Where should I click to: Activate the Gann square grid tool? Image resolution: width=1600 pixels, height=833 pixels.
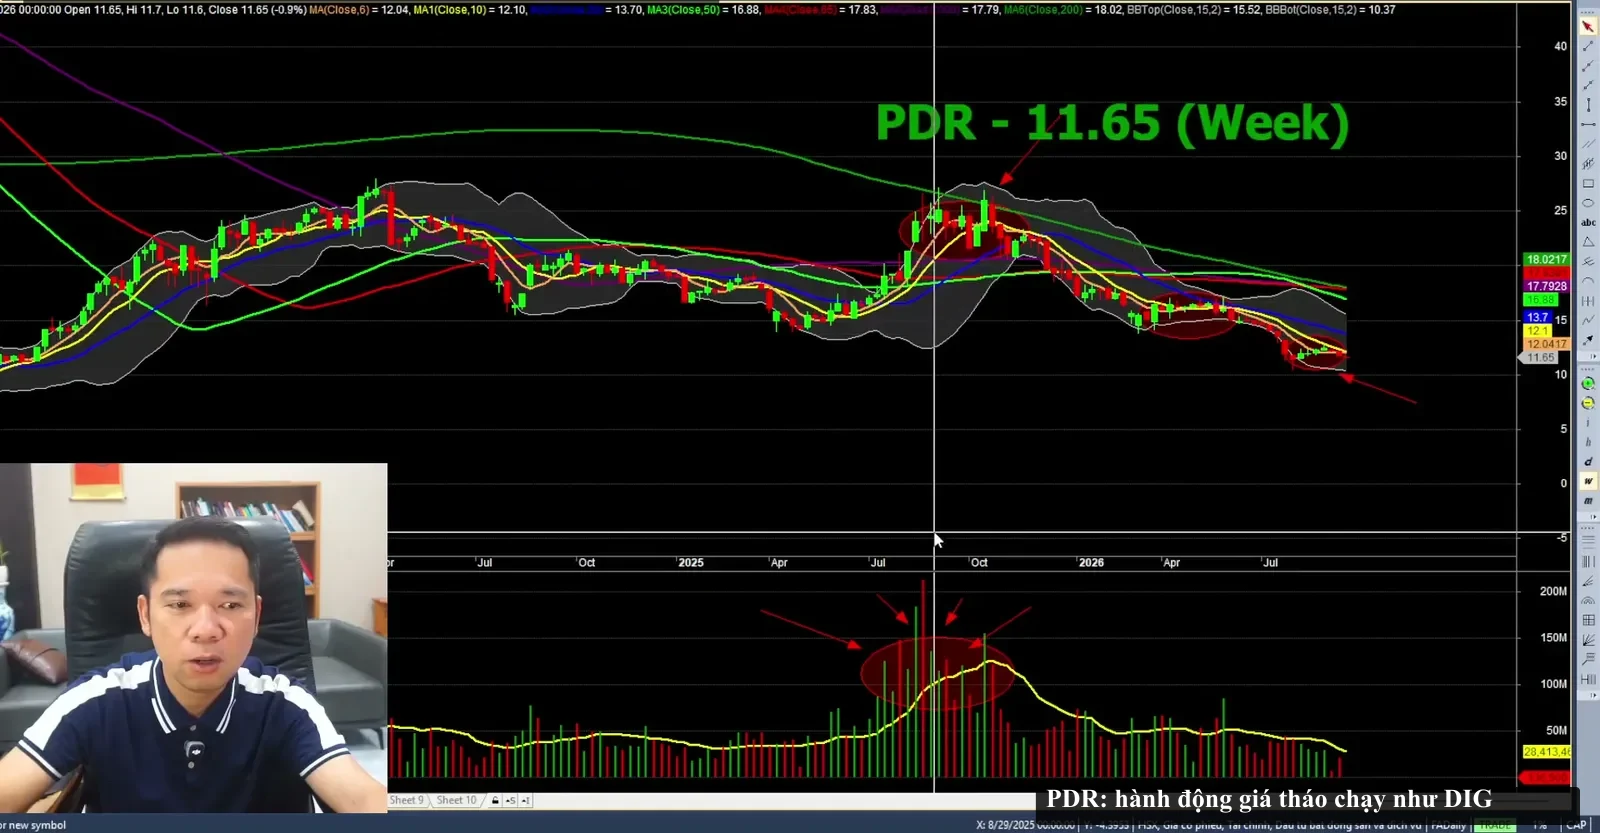click(x=1588, y=620)
